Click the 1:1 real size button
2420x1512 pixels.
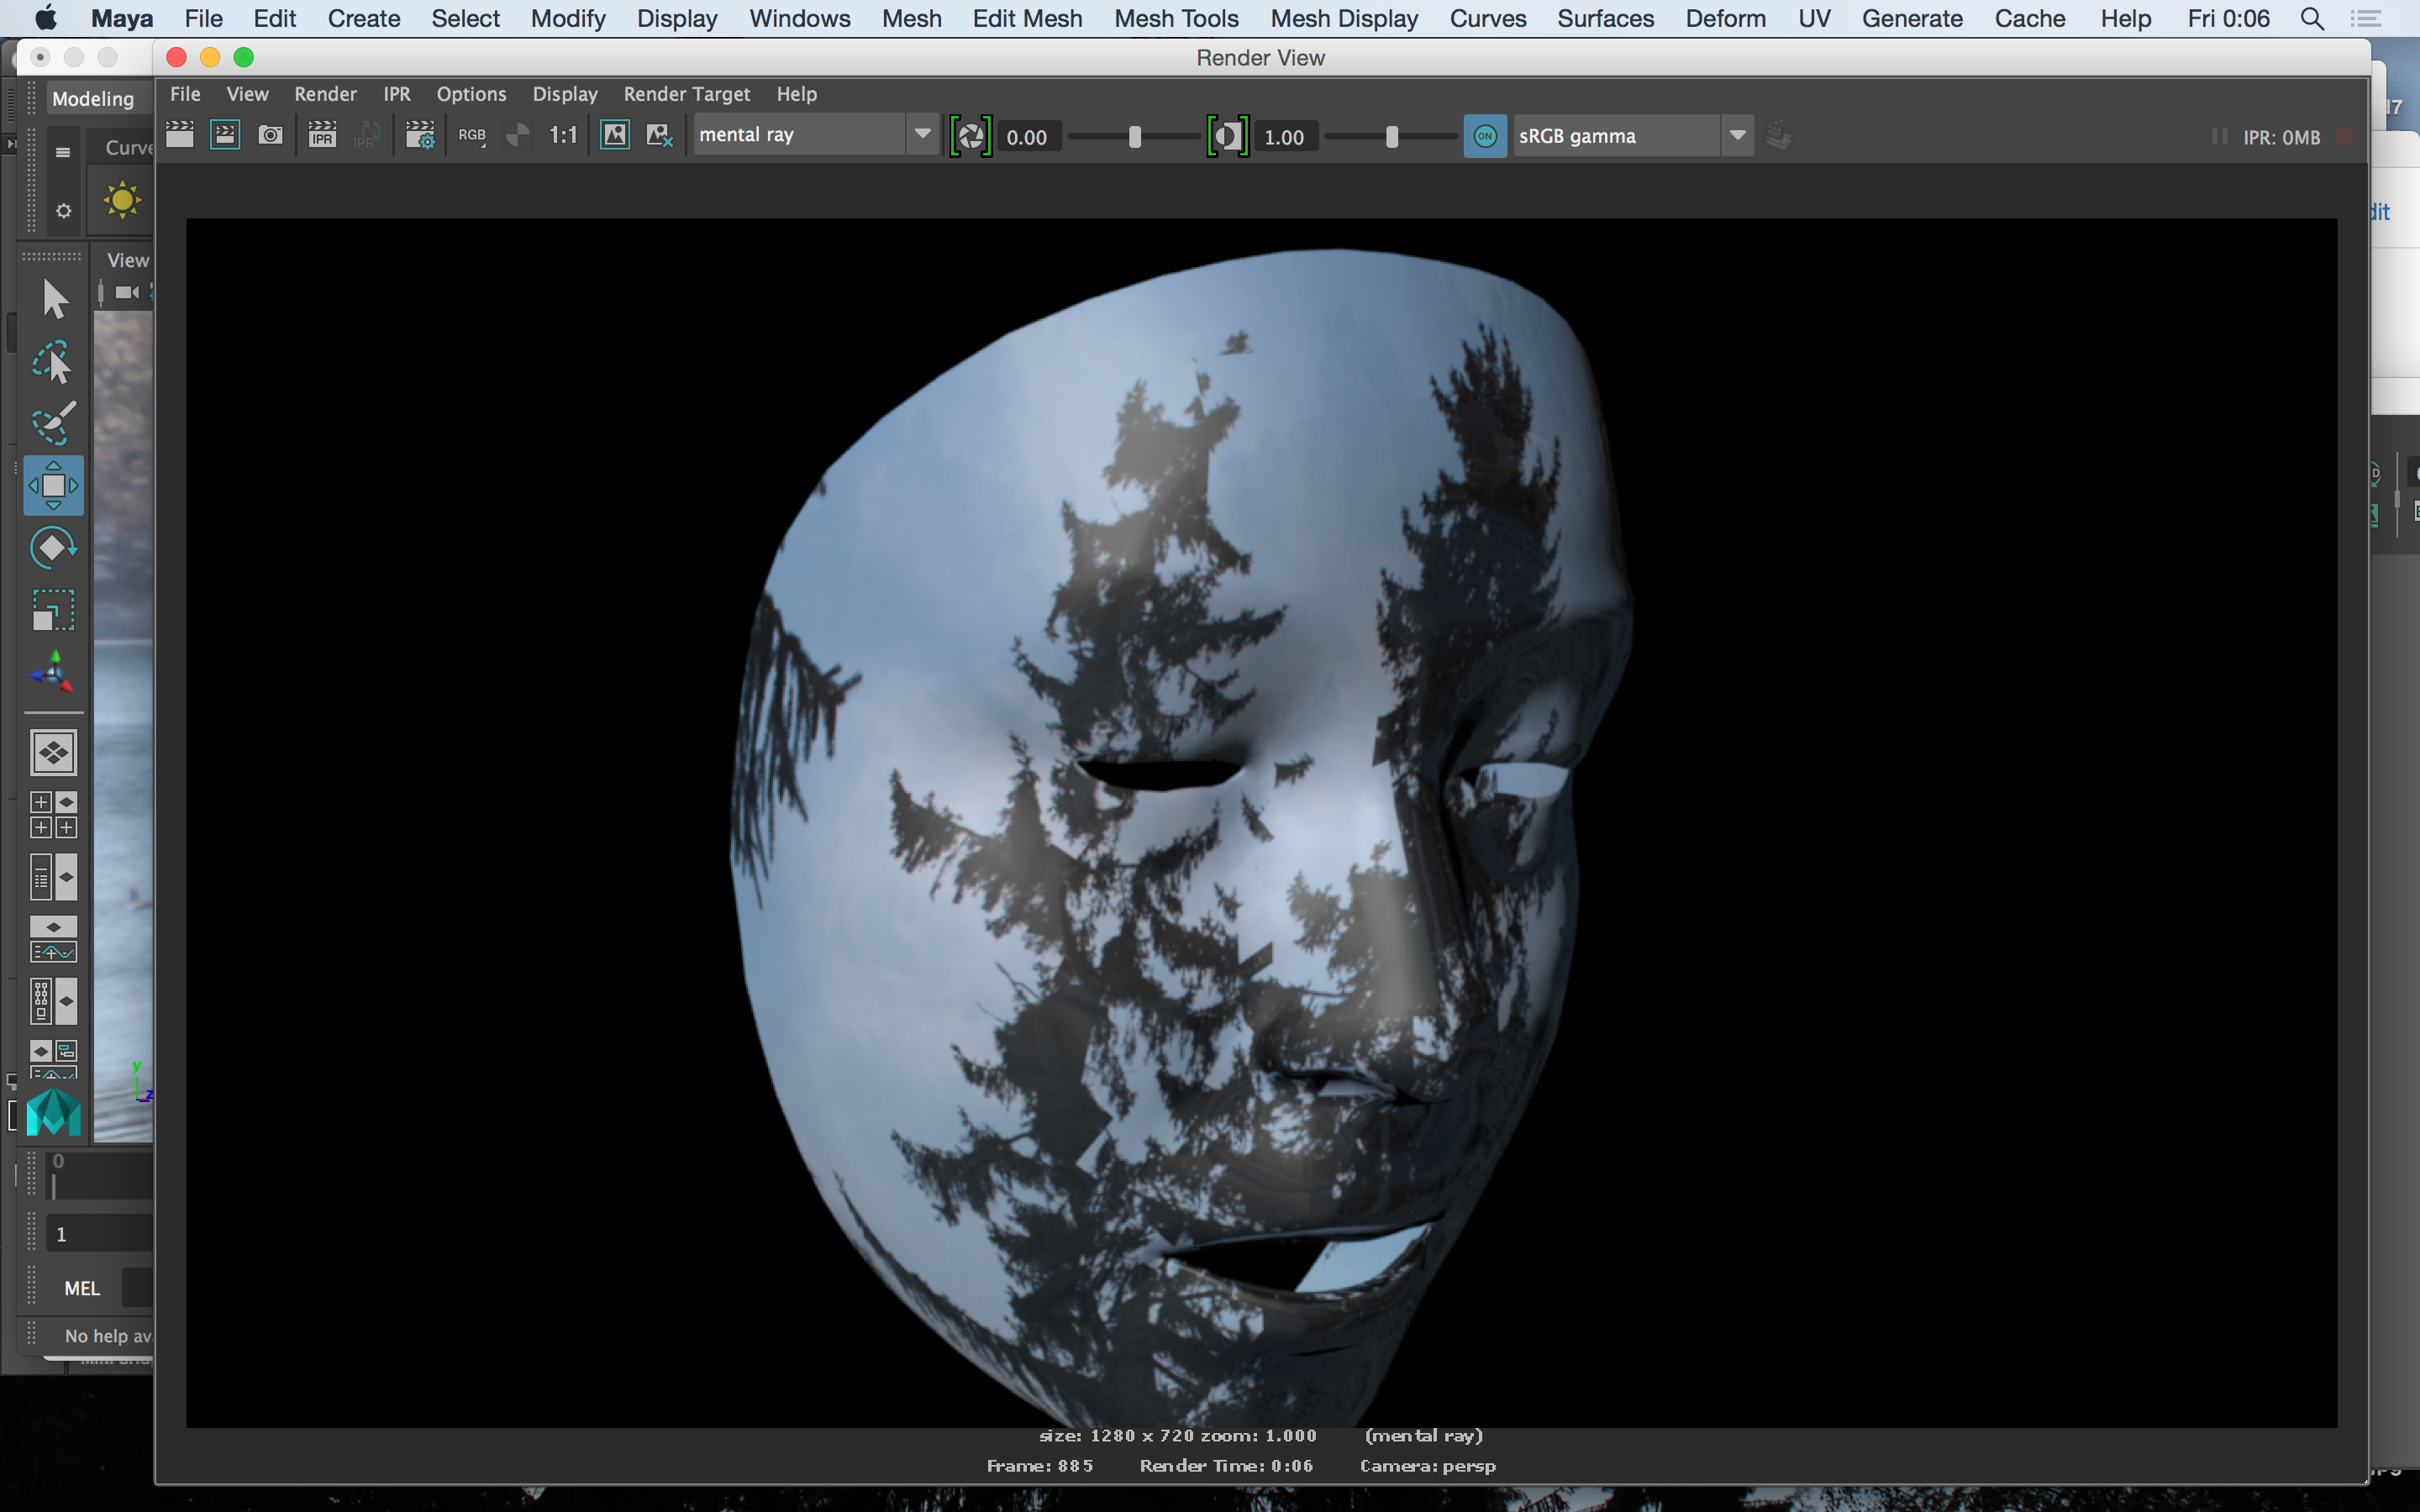[x=563, y=135]
